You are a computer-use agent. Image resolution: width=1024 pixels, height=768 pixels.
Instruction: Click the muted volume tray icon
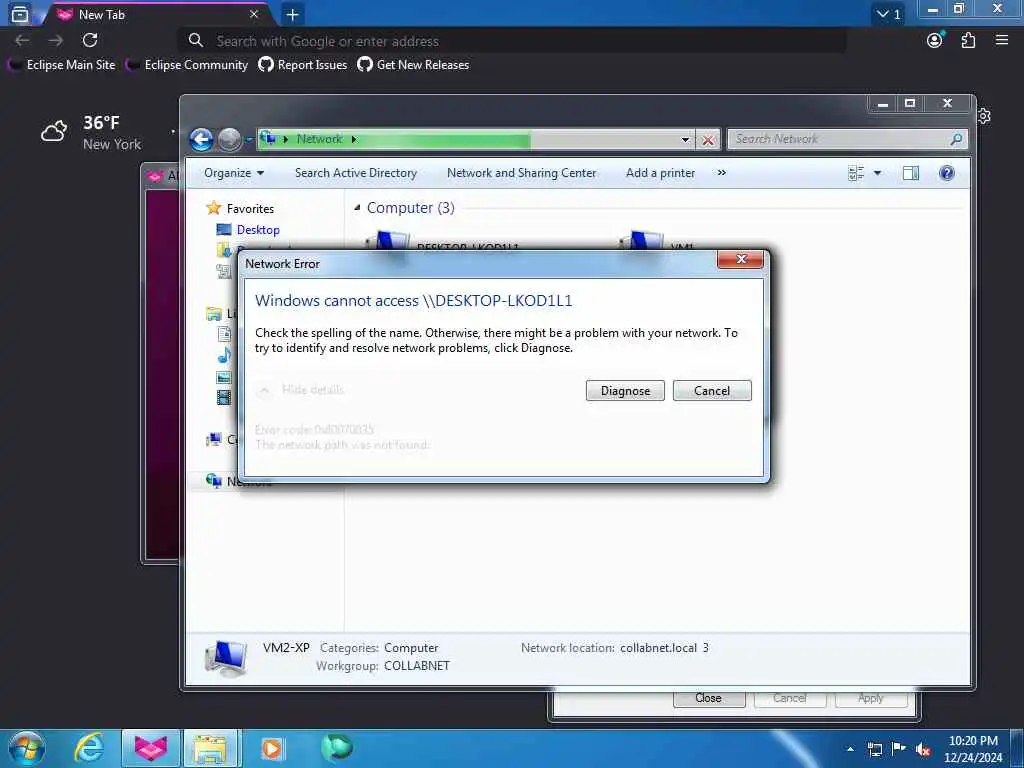(923, 749)
